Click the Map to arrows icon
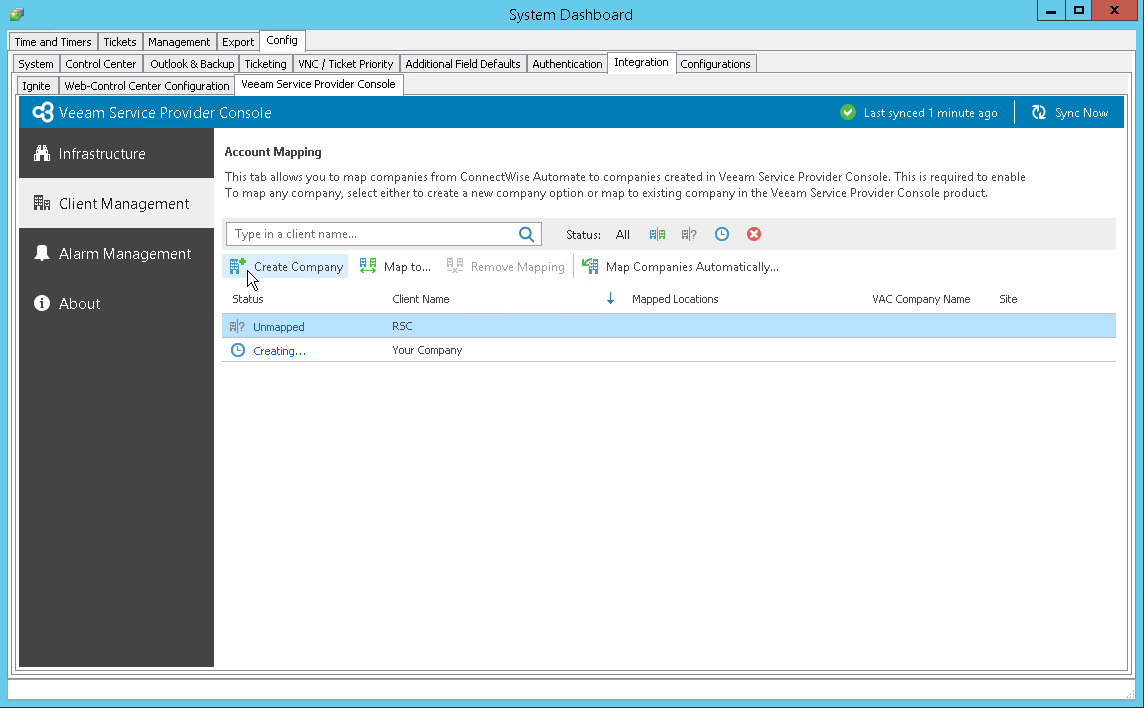The width and height of the screenshot is (1144, 708). [x=368, y=266]
